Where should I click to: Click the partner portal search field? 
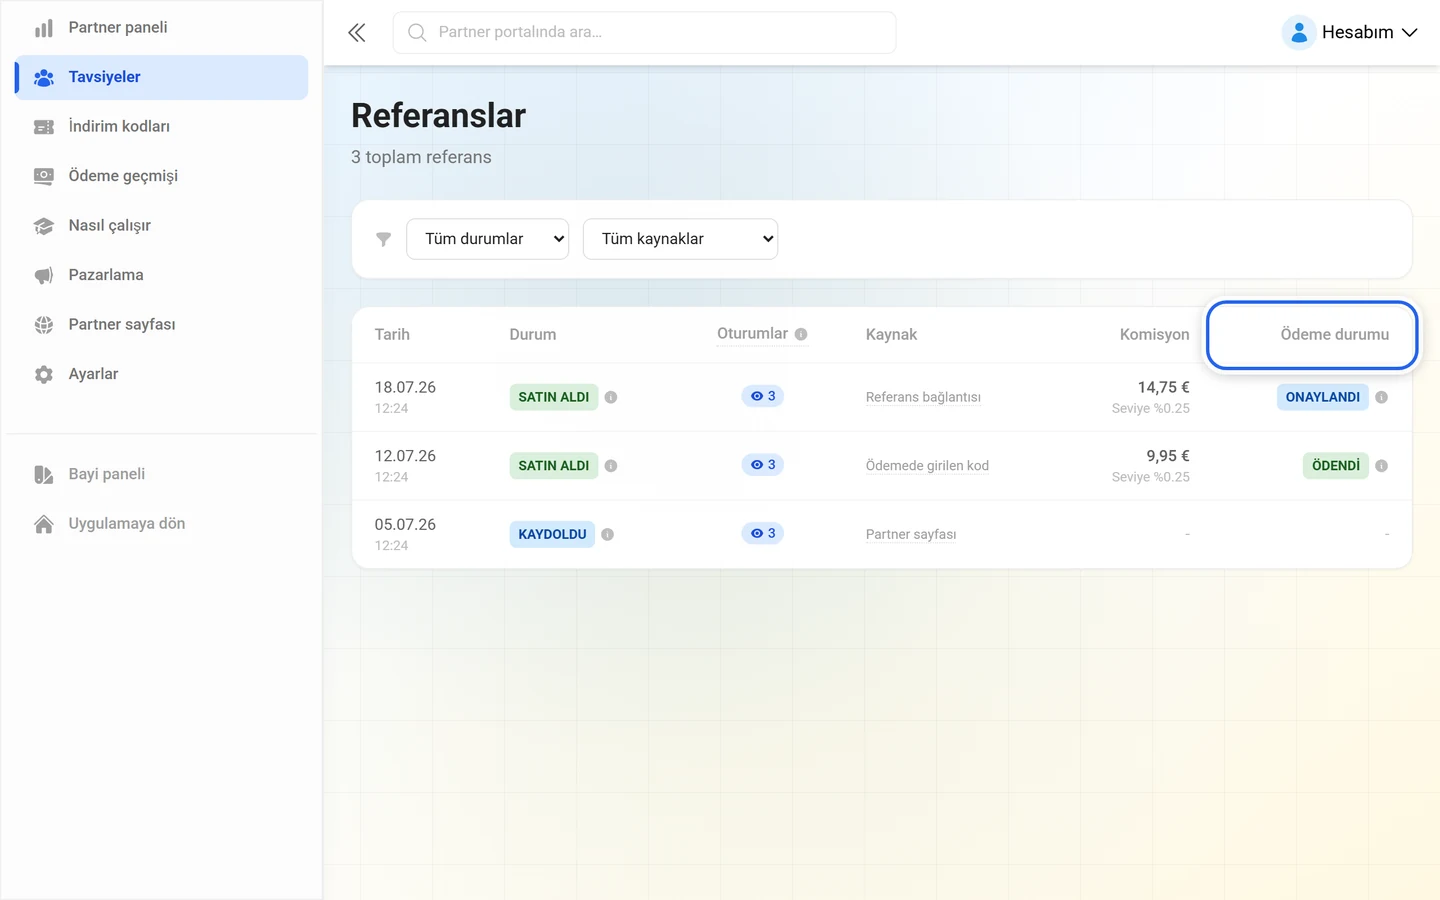[x=645, y=33]
